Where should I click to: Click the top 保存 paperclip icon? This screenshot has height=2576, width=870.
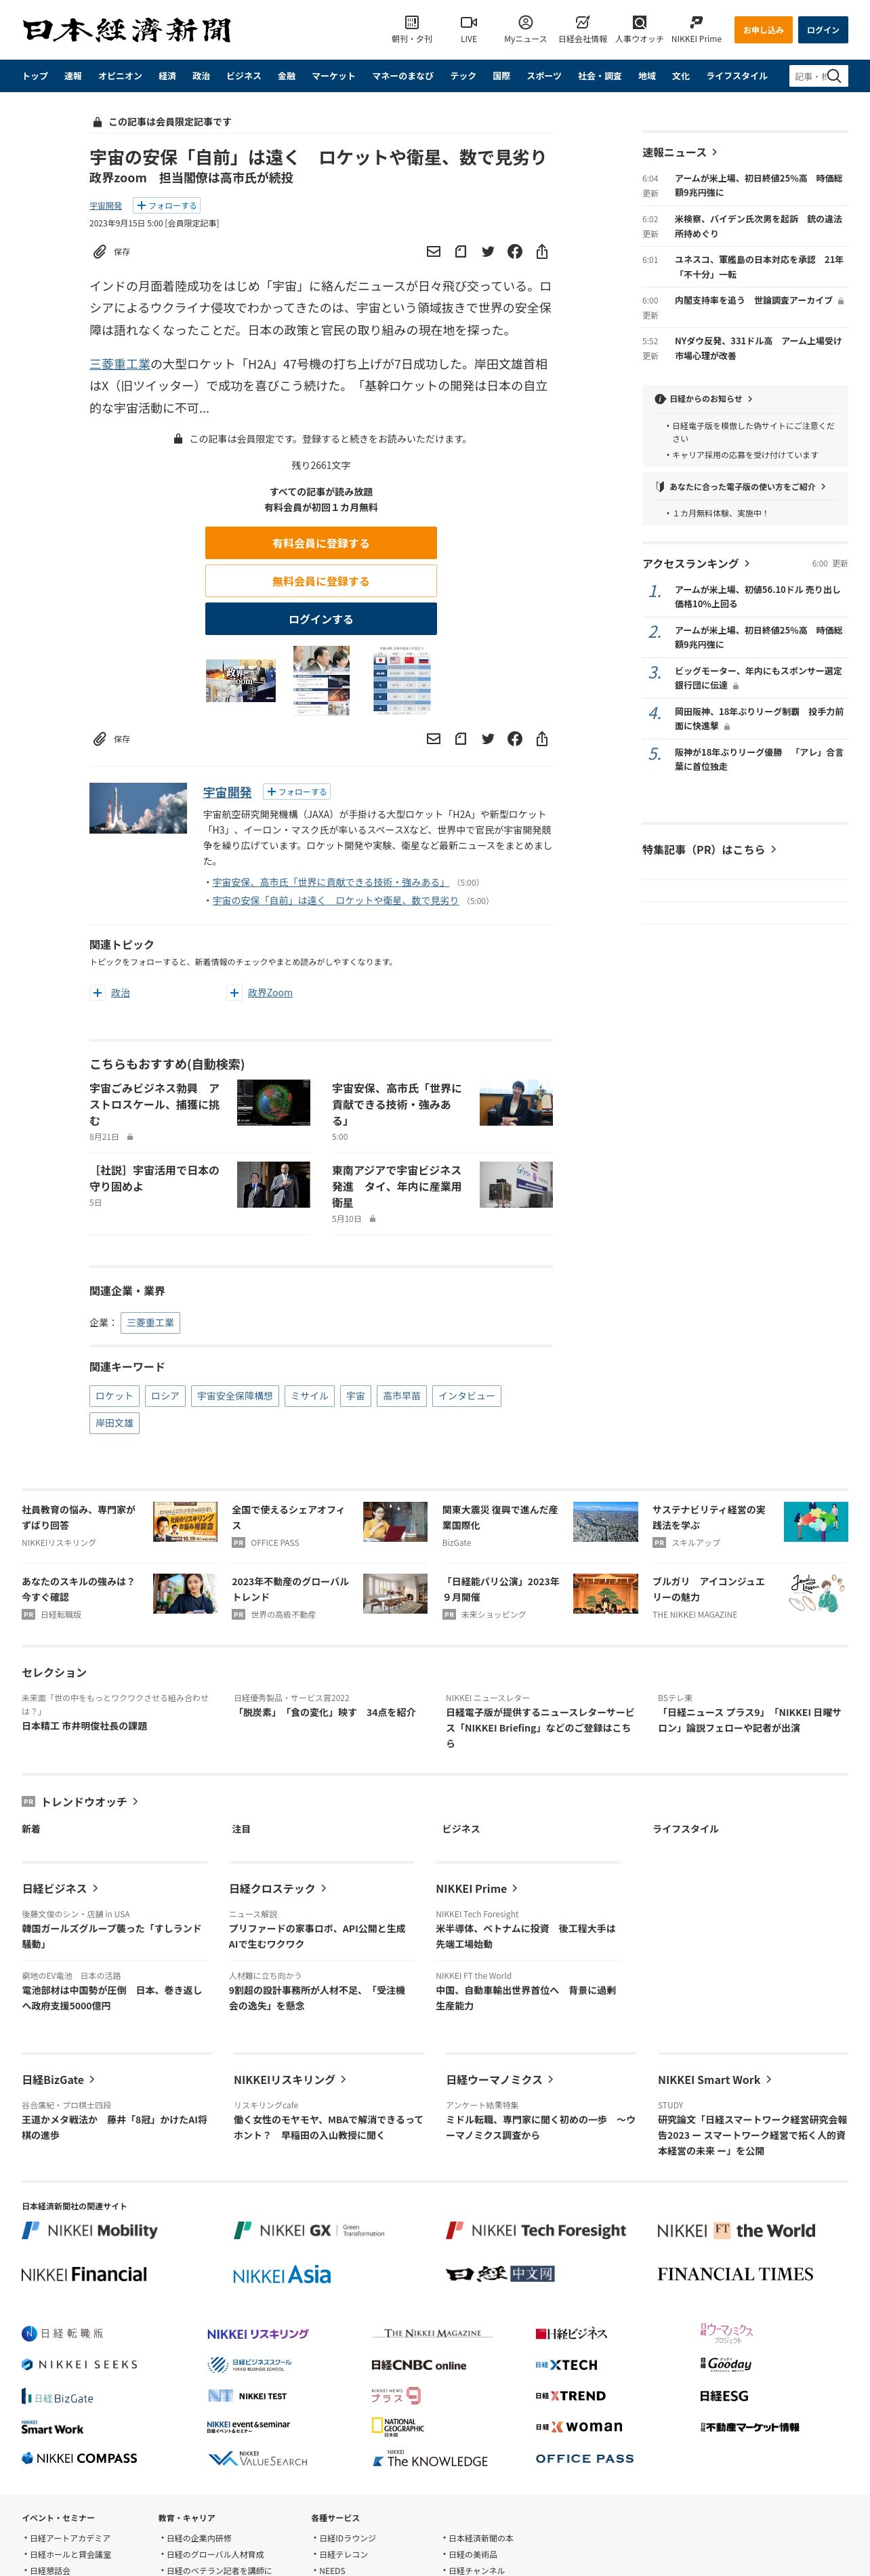coord(100,252)
